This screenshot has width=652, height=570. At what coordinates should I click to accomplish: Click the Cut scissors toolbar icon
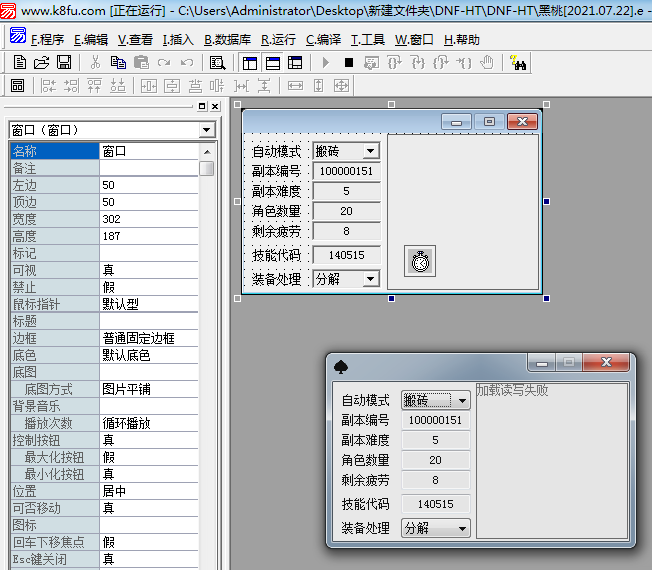[x=95, y=63]
